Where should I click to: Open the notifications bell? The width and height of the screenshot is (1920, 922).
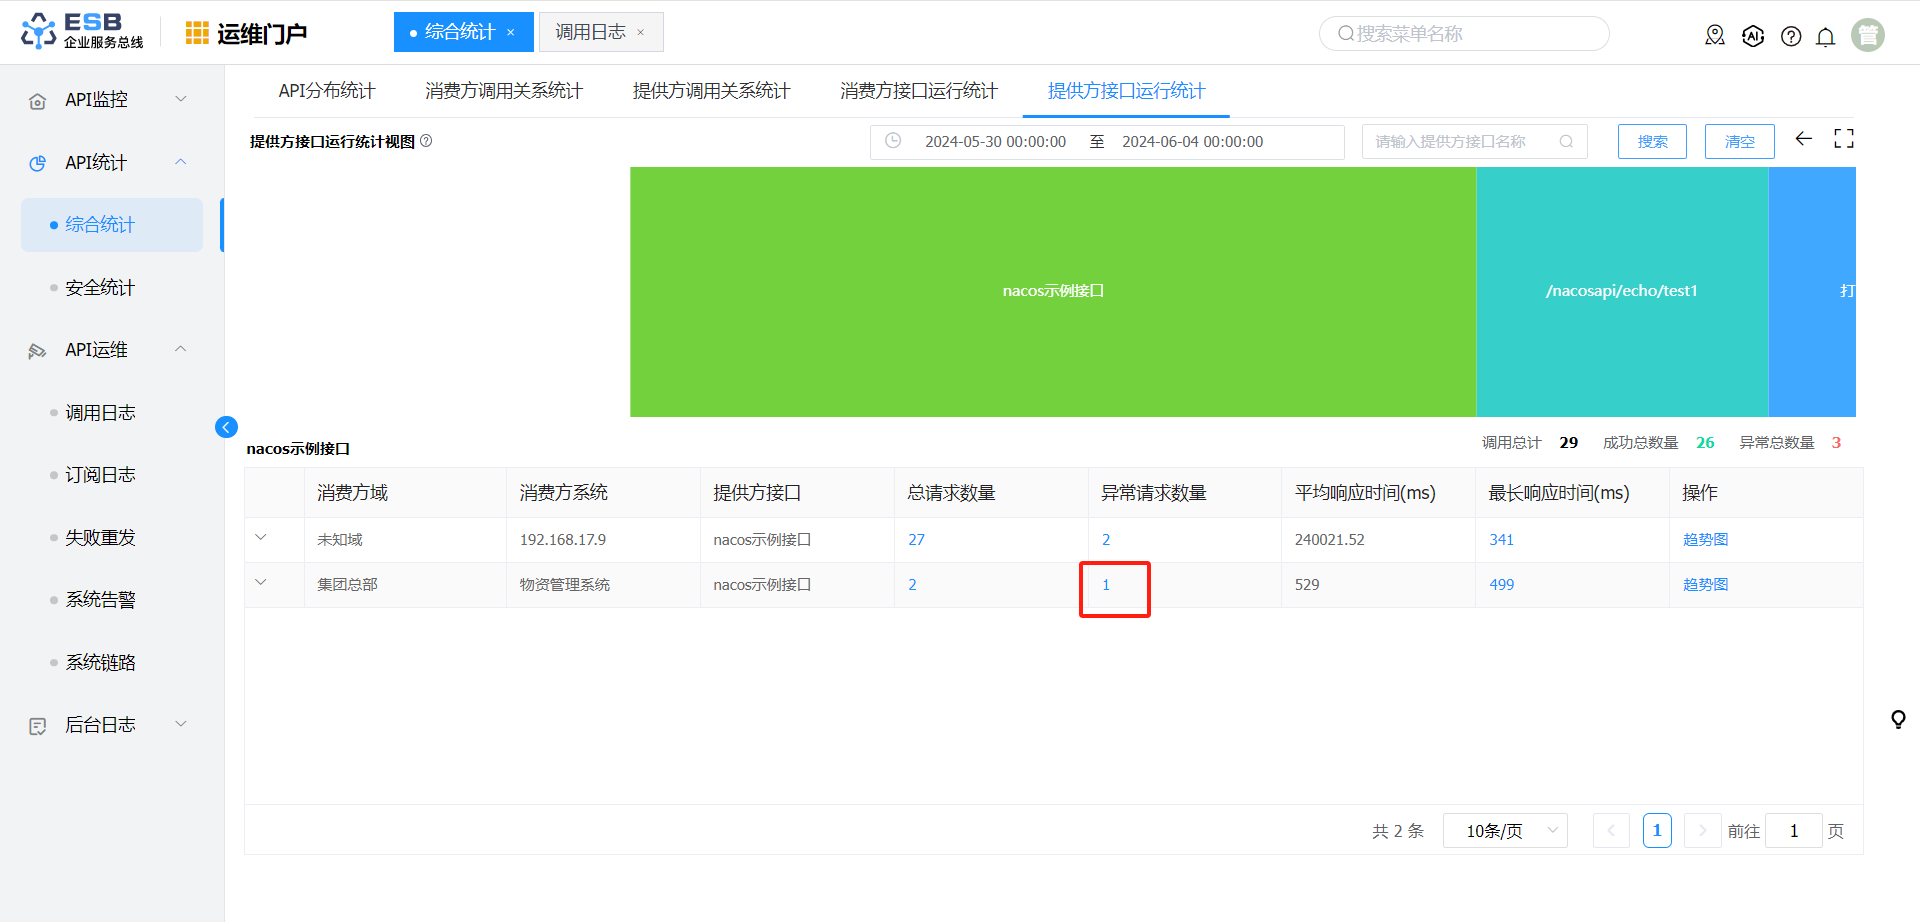pos(1825,37)
